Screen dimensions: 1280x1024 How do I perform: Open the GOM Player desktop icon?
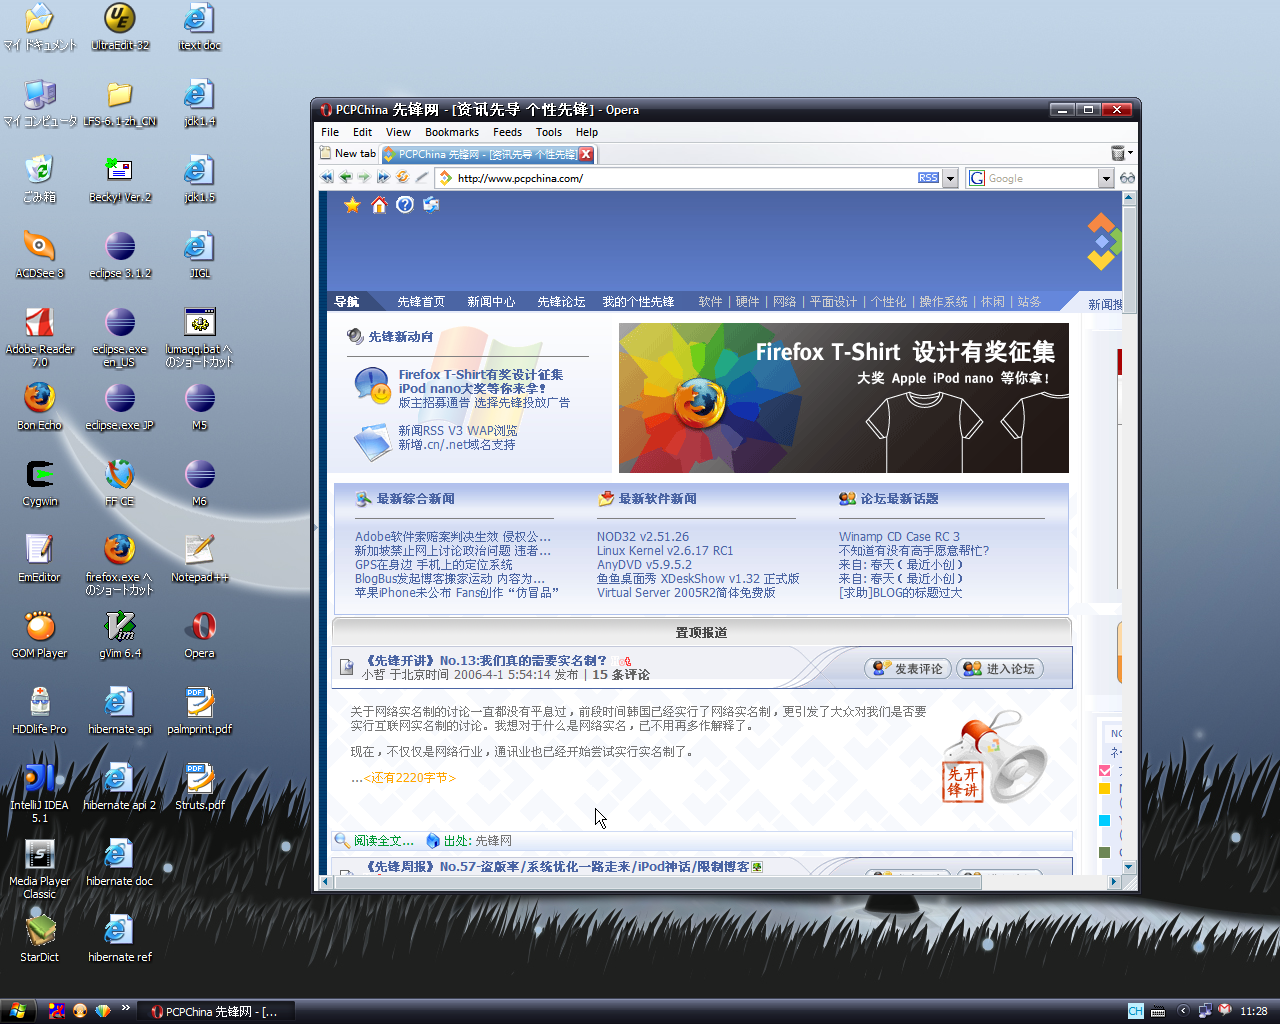(x=39, y=635)
